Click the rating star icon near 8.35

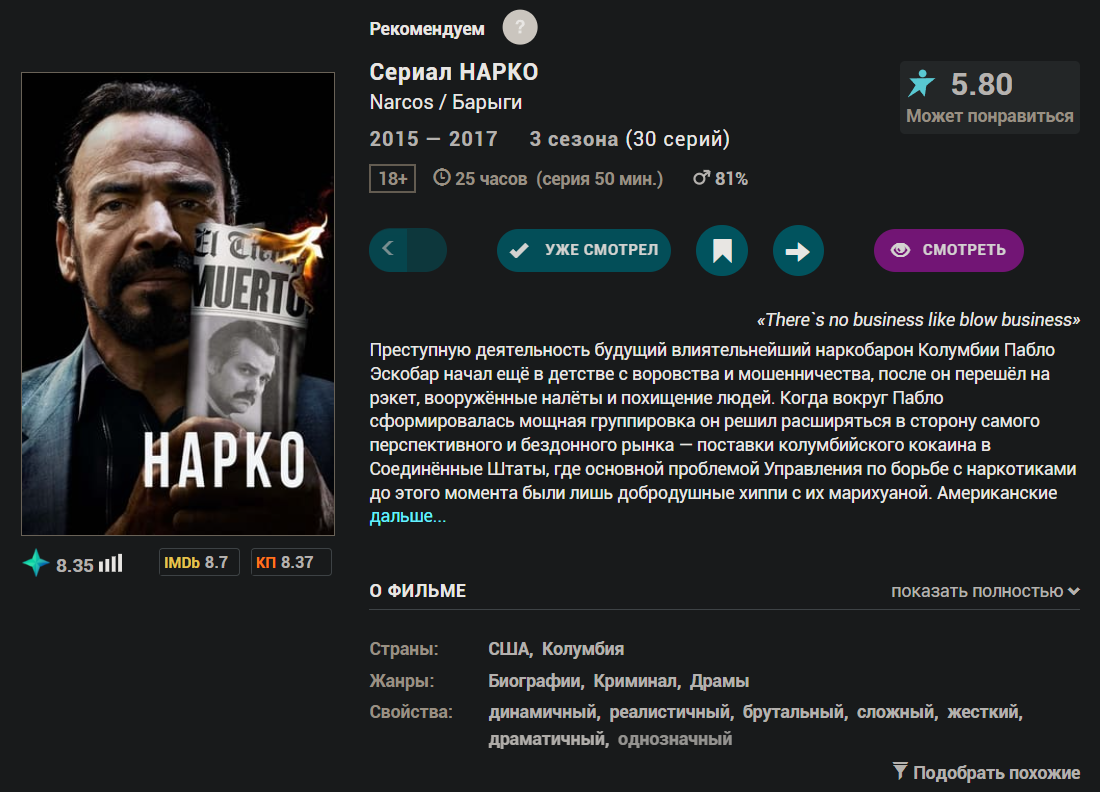click(x=36, y=563)
